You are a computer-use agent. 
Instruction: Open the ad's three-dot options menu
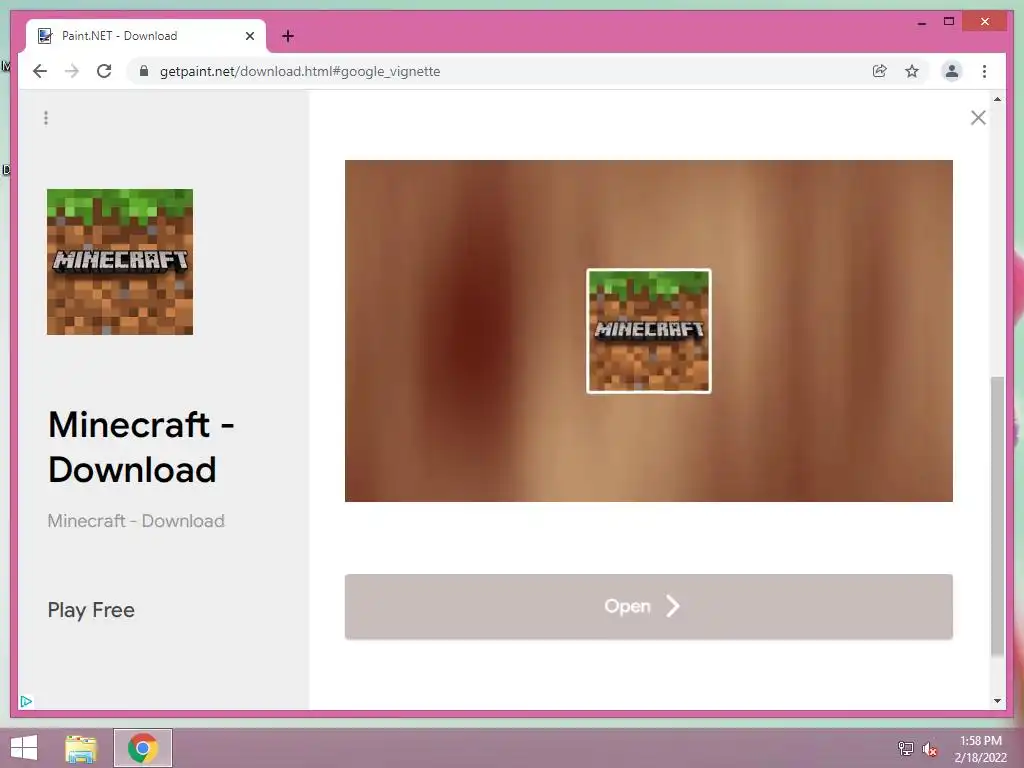(46, 118)
